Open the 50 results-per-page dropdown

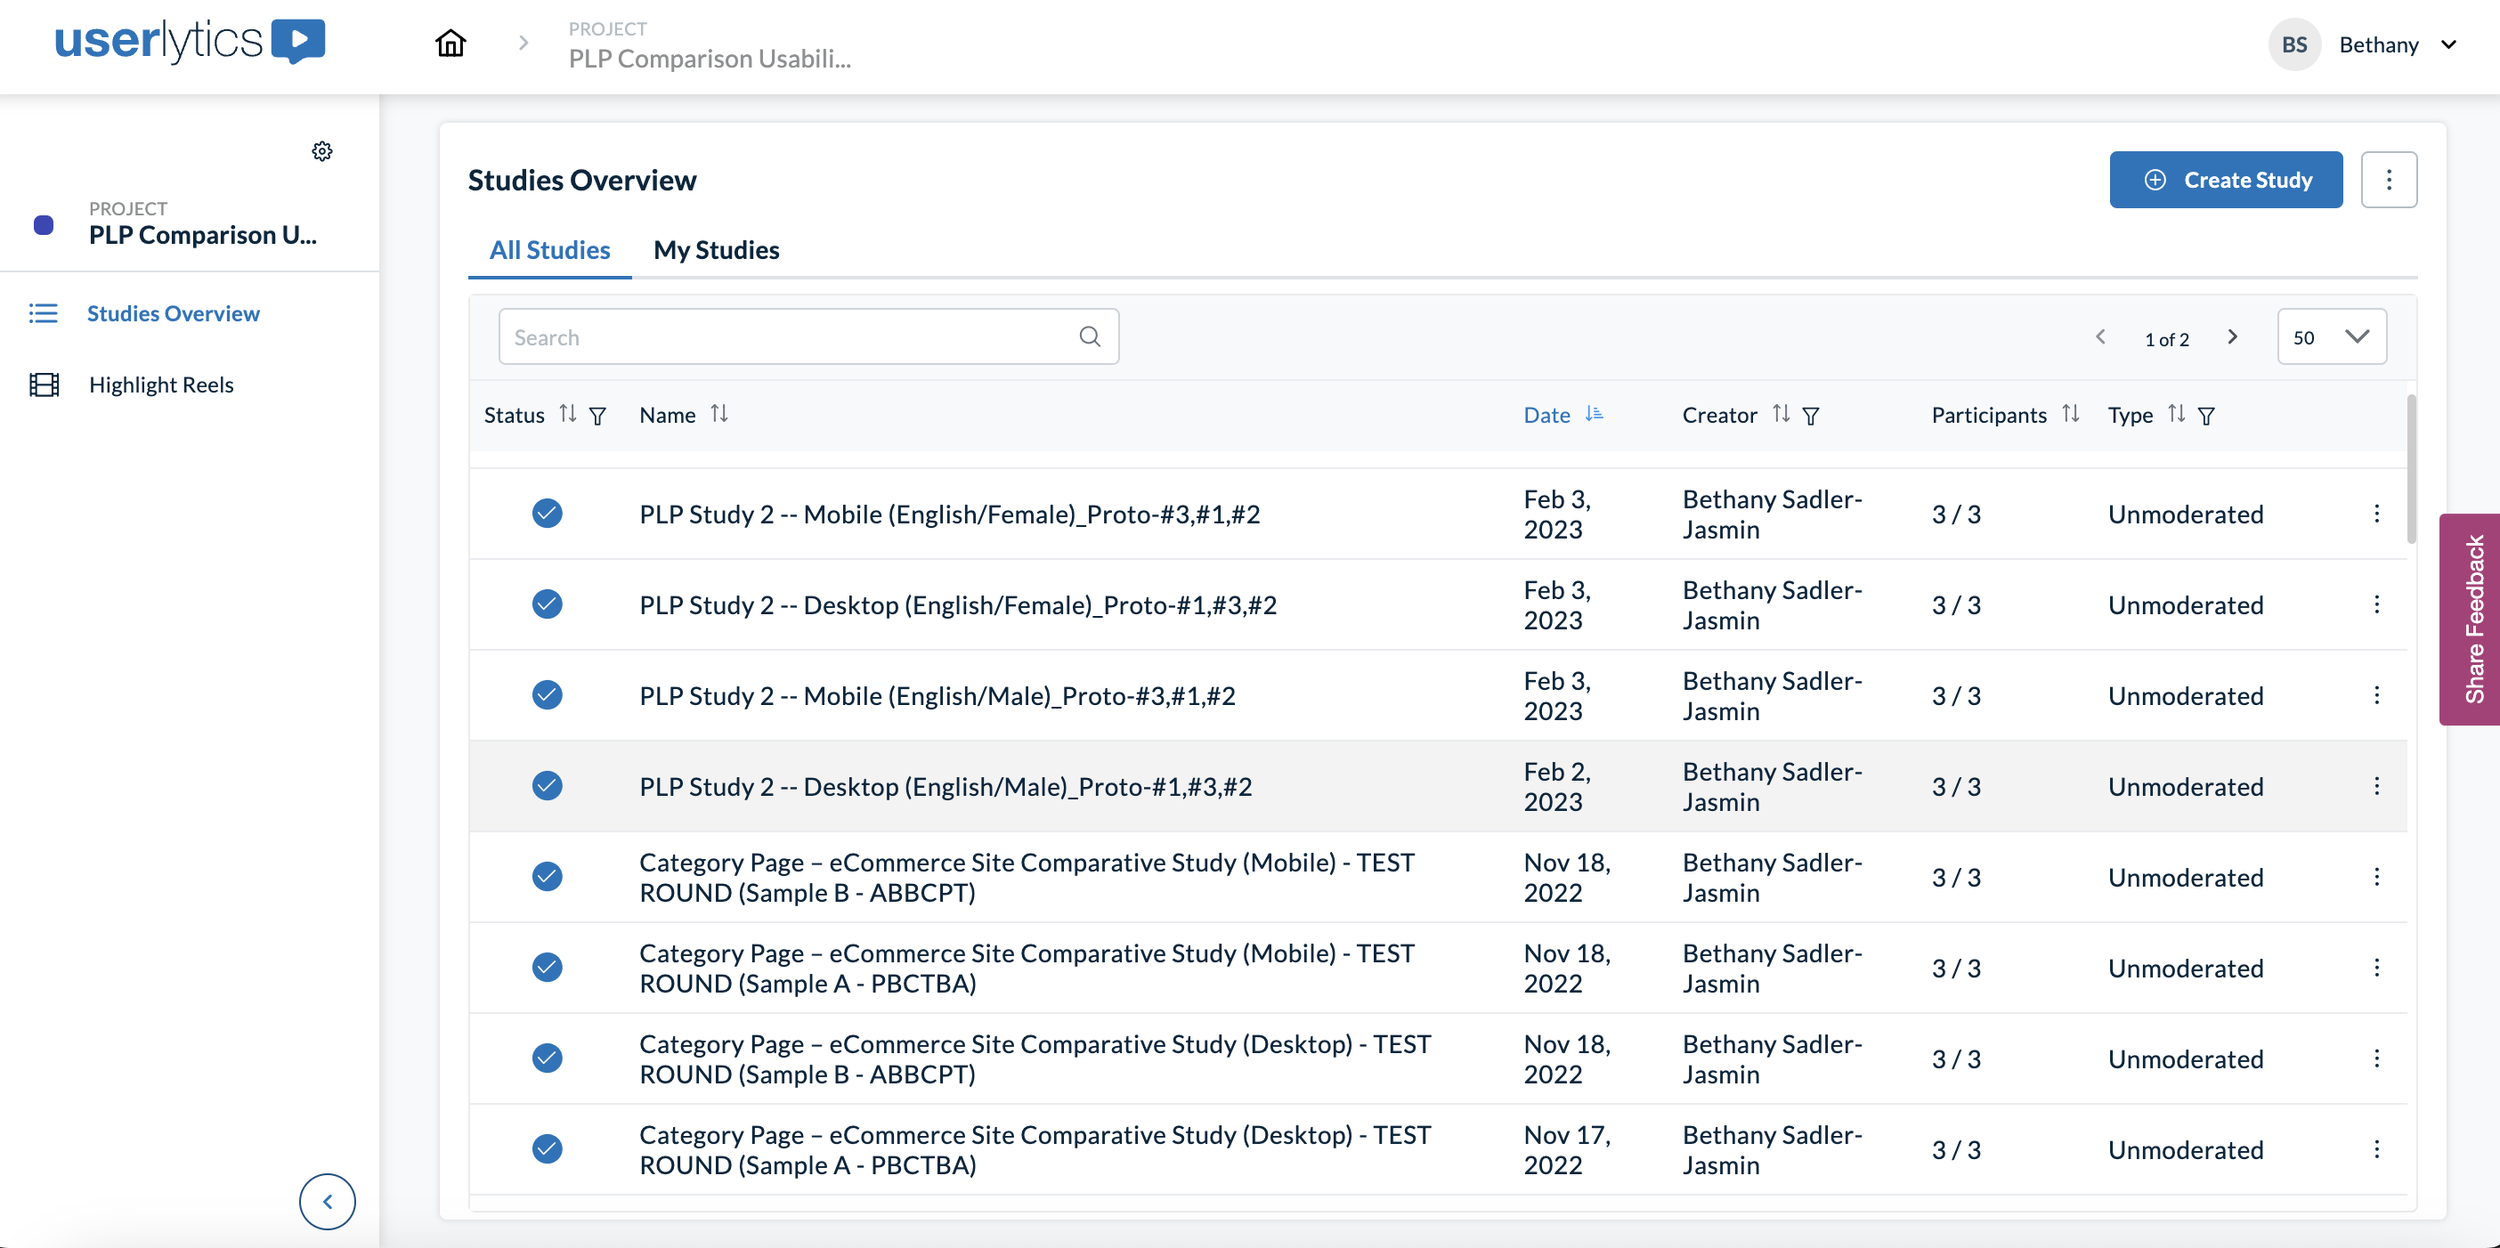click(2331, 337)
